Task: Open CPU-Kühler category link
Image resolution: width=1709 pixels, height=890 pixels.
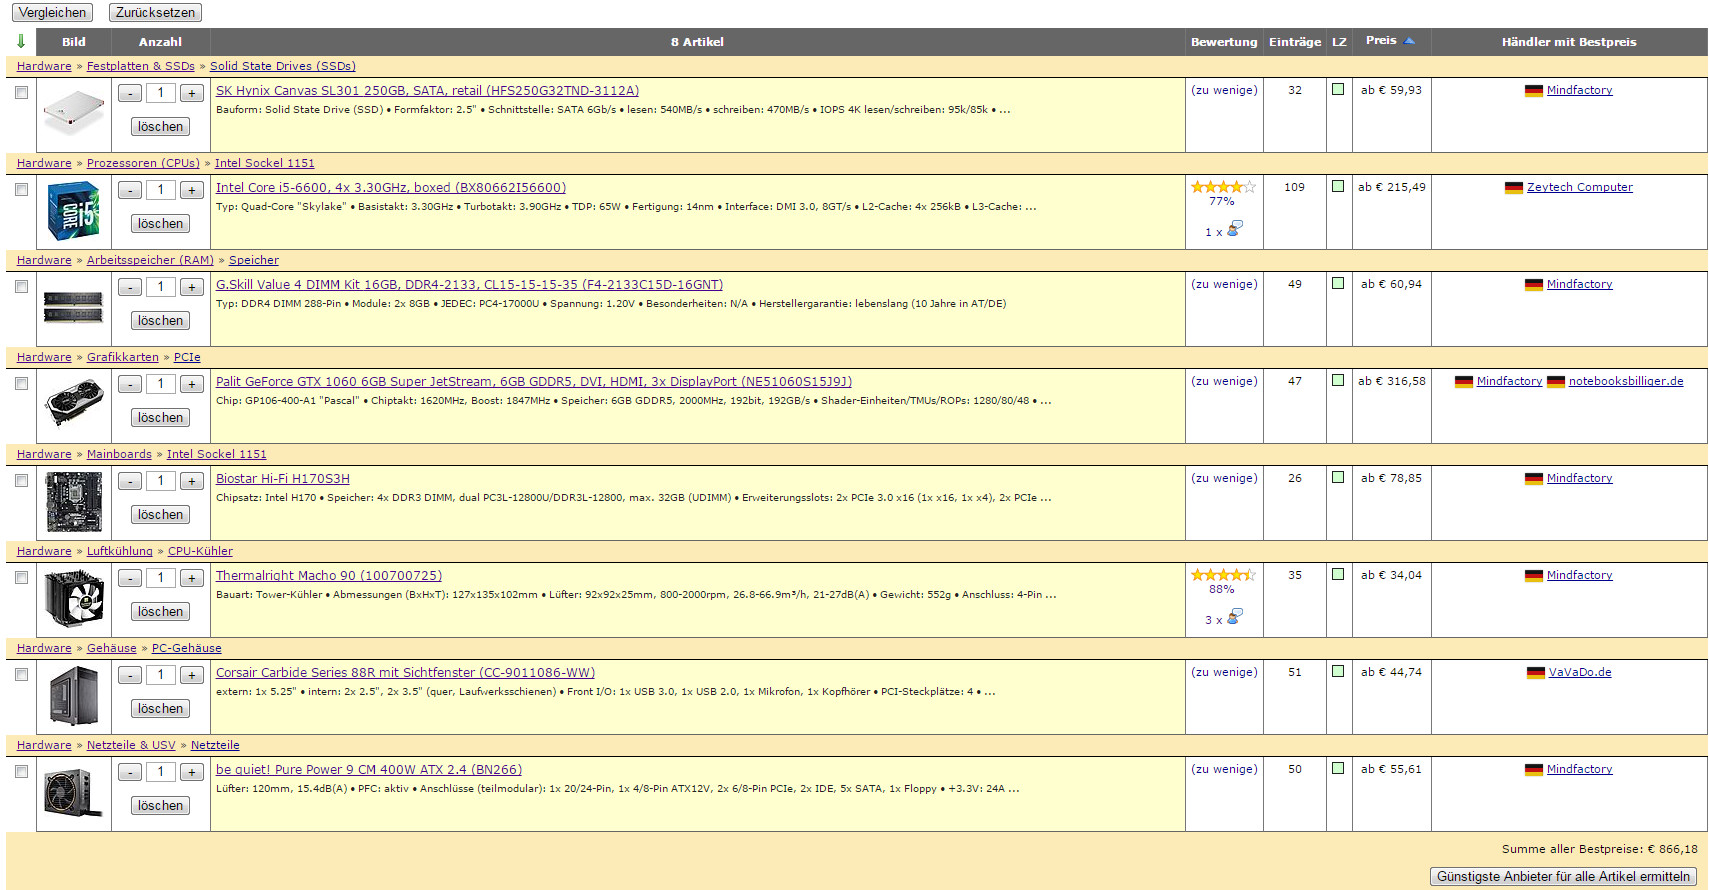Action: tap(200, 551)
